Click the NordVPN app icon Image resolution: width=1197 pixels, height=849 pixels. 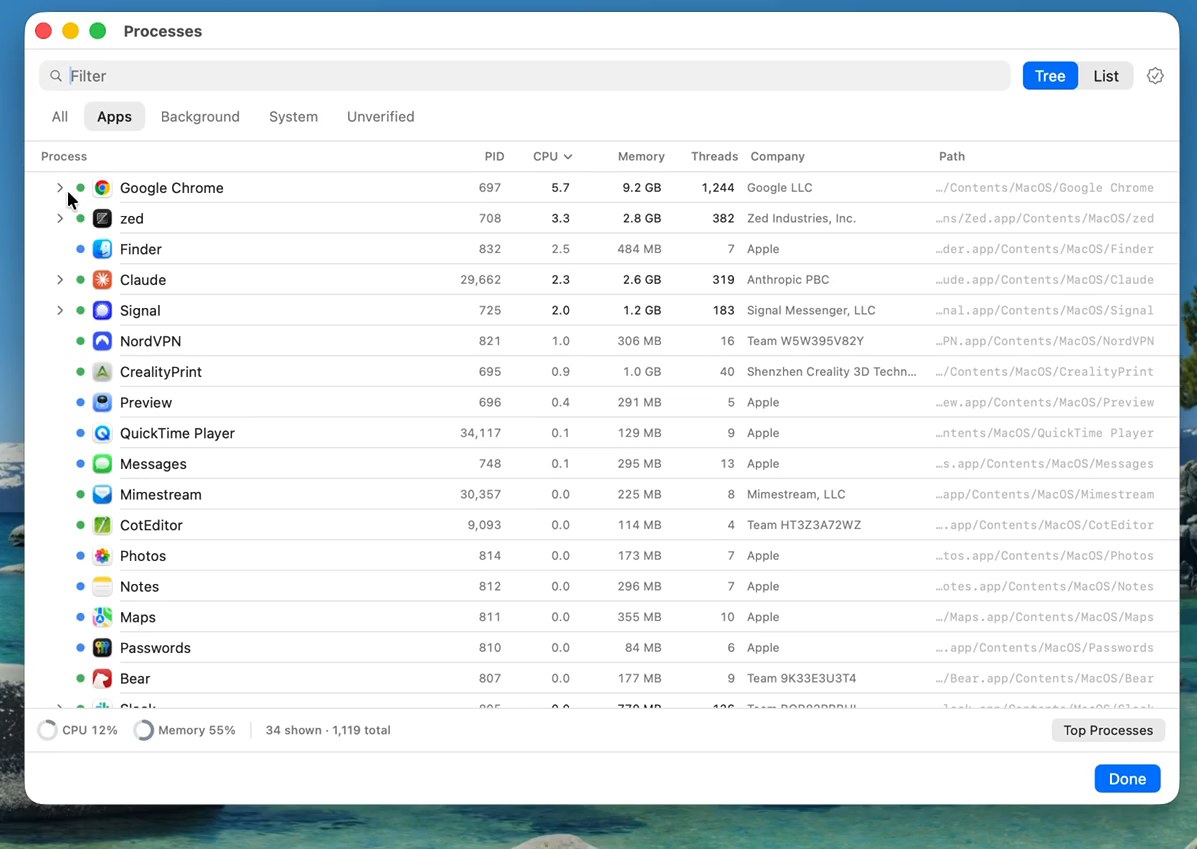(102, 341)
